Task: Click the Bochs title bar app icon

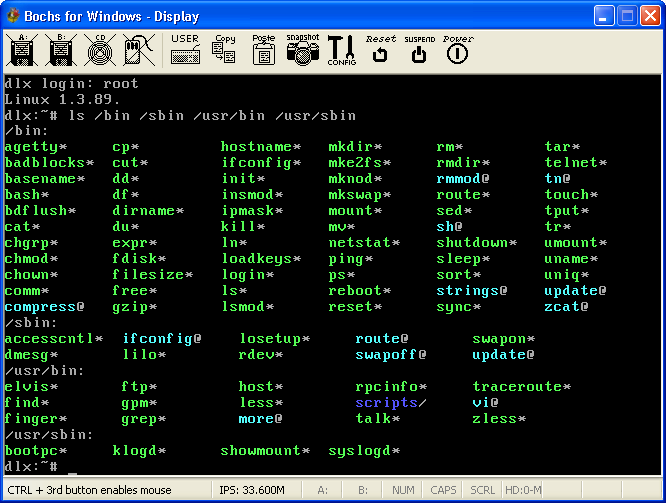Action: click(x=13, y=16)
